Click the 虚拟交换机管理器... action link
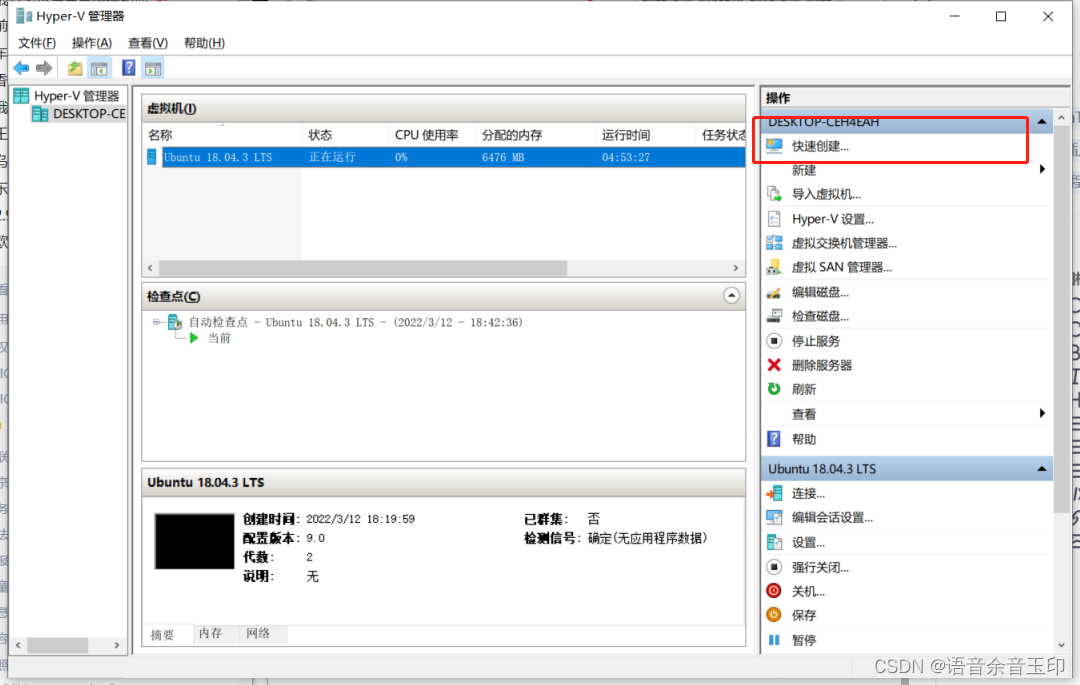Viewport: 1080px width, 685px height. [844, 243]
